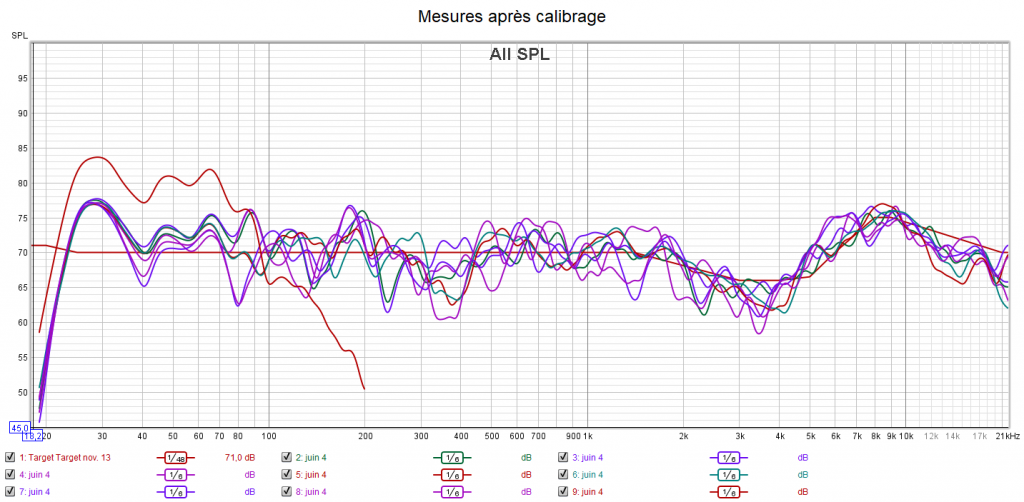
Task: Click the 45,0 lower SPL limit box
Action: [x=20, y=428]
